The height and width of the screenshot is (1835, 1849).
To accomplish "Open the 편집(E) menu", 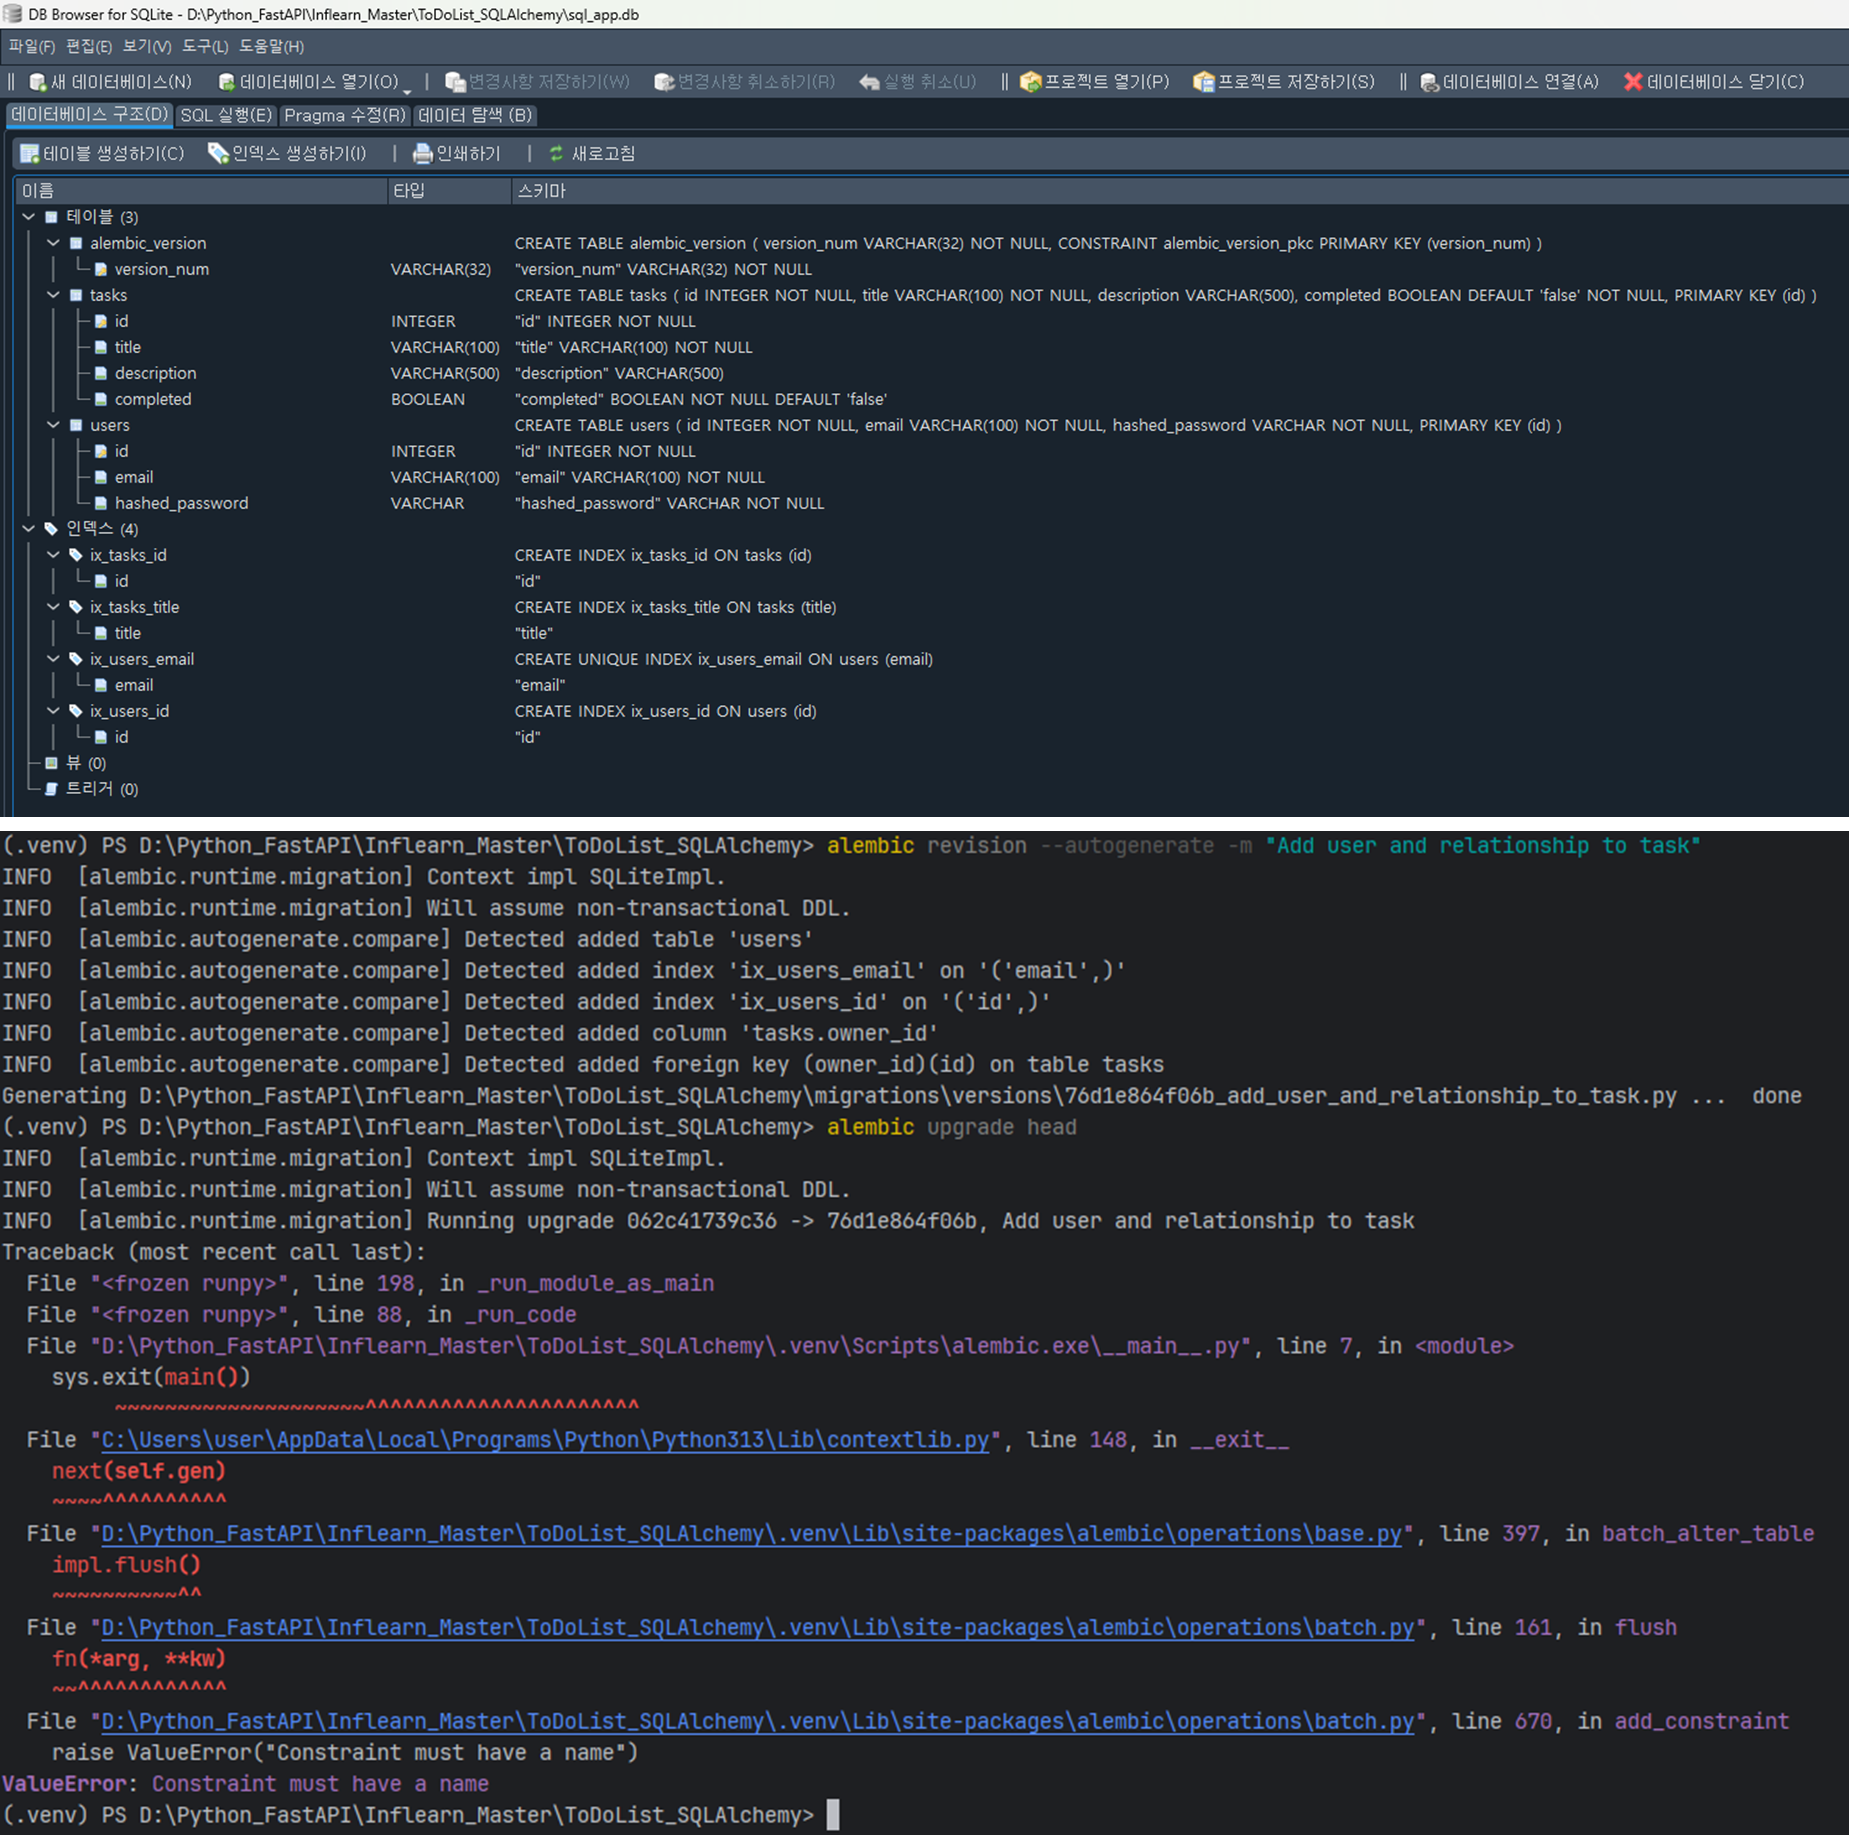I will click(x=88, y=46).
